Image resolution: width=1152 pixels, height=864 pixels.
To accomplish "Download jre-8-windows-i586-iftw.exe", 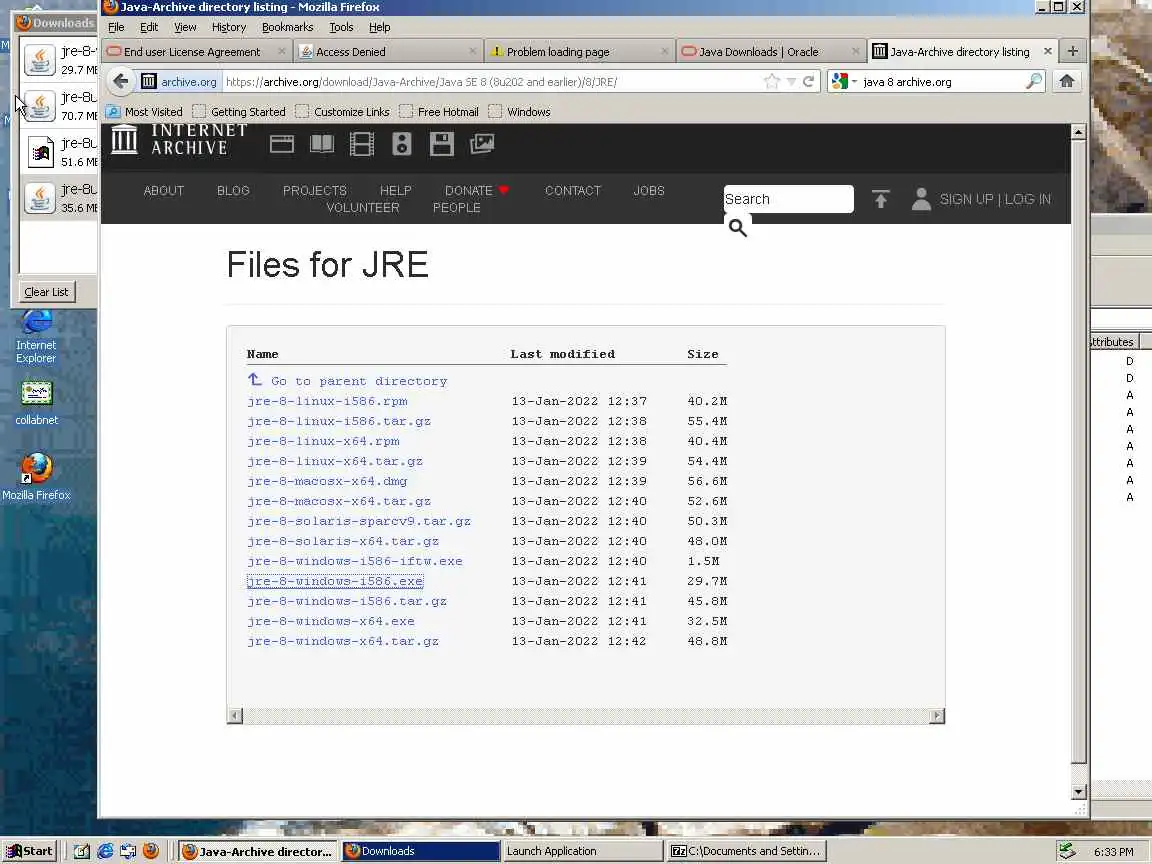I will [355, 561].
